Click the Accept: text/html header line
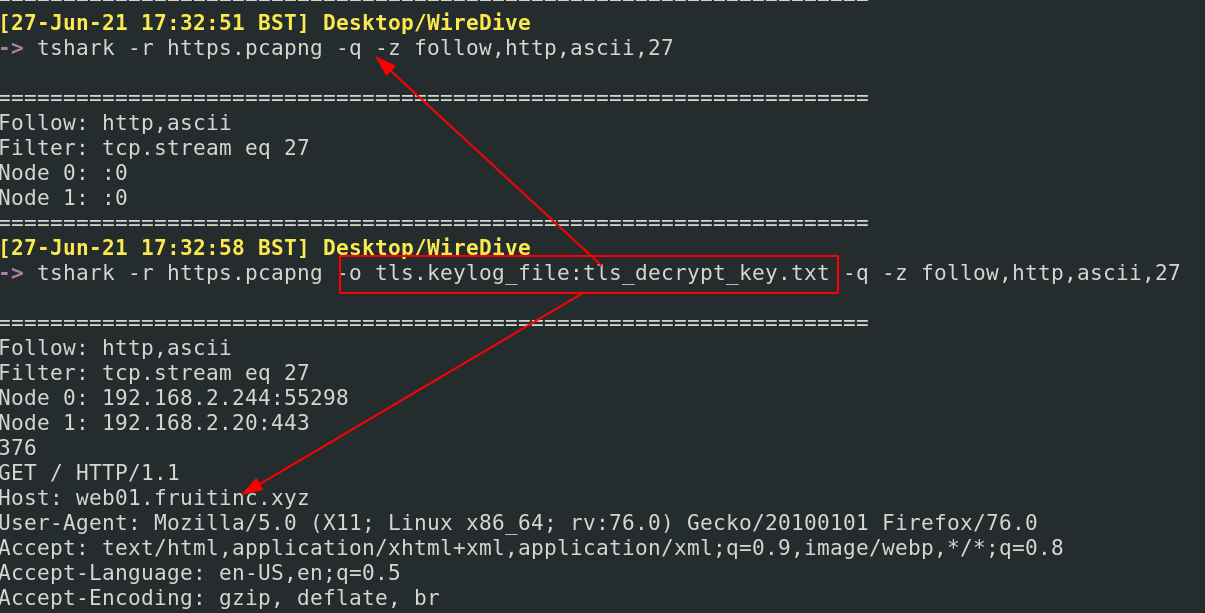Screen dimensions: 1205x613 click(531, 548)
